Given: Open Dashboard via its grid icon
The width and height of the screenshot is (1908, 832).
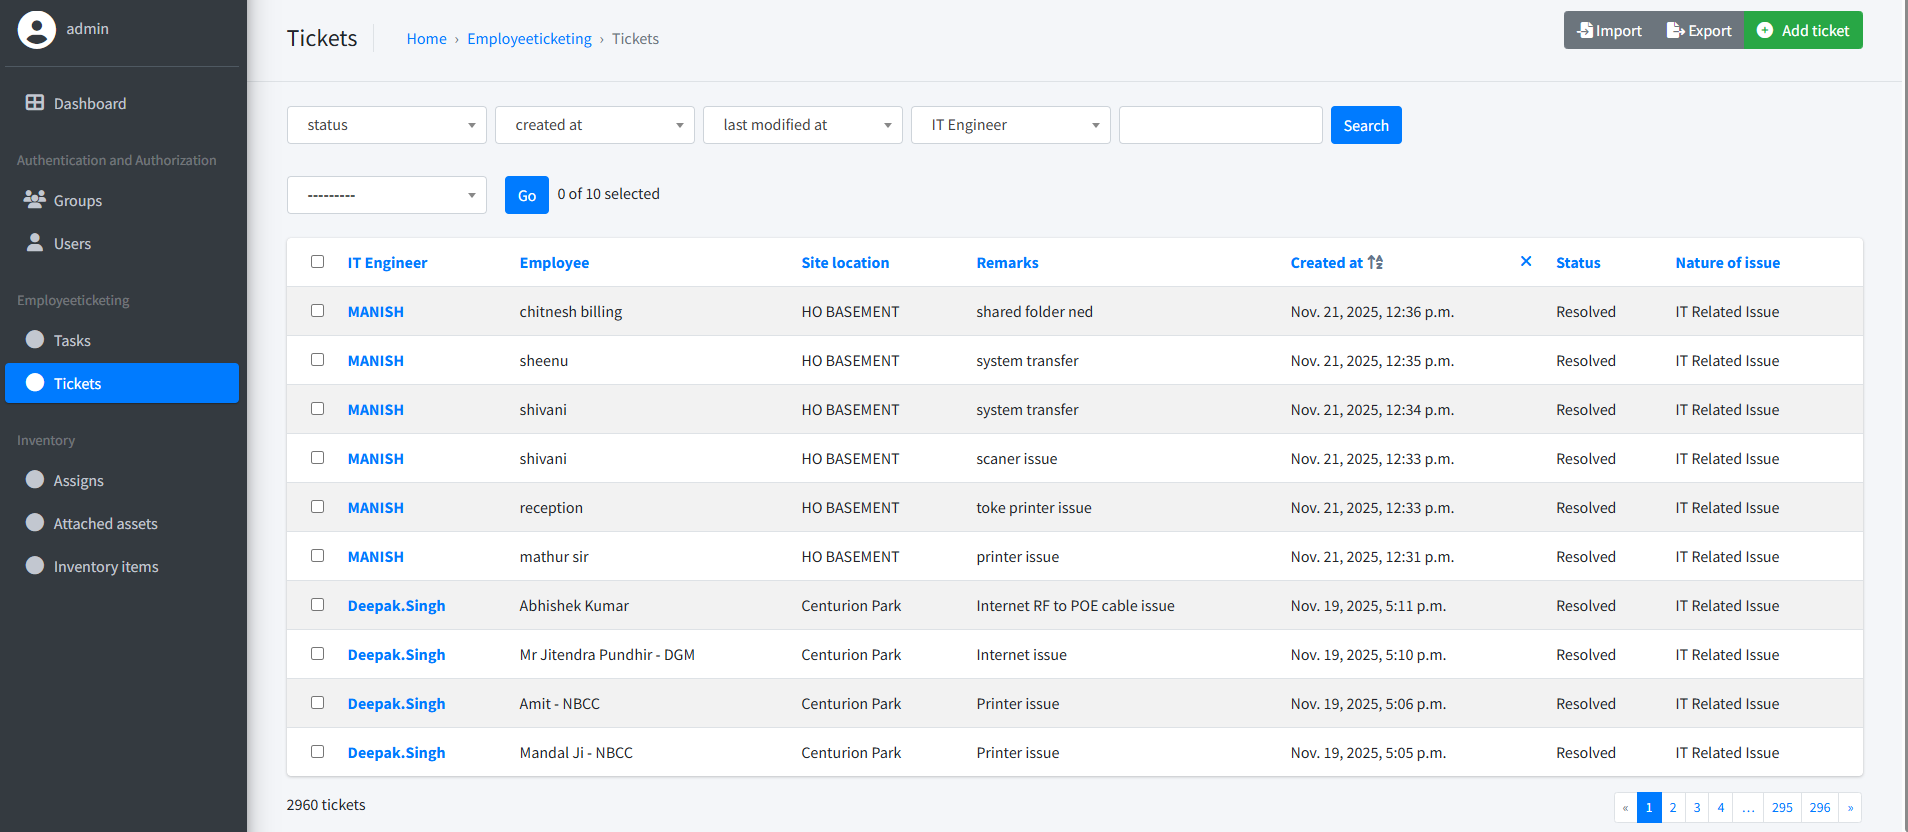Looking at the screenshot, I should [35, 103].
